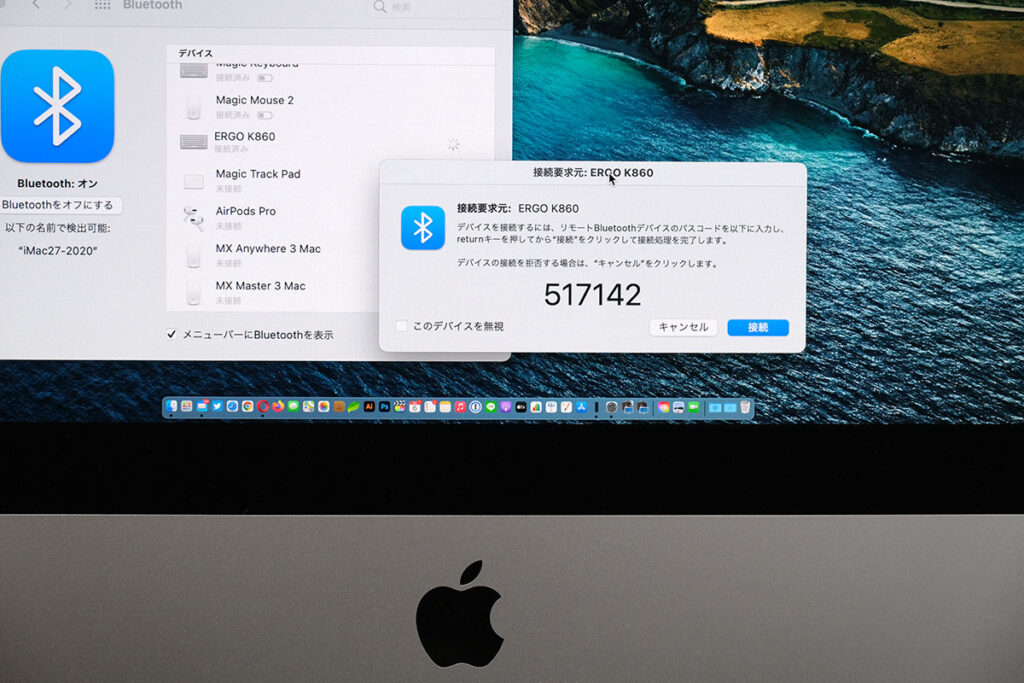The image size is (1024, 683).
Task: Open the Mail app in Dock
Action: (202, 406)
